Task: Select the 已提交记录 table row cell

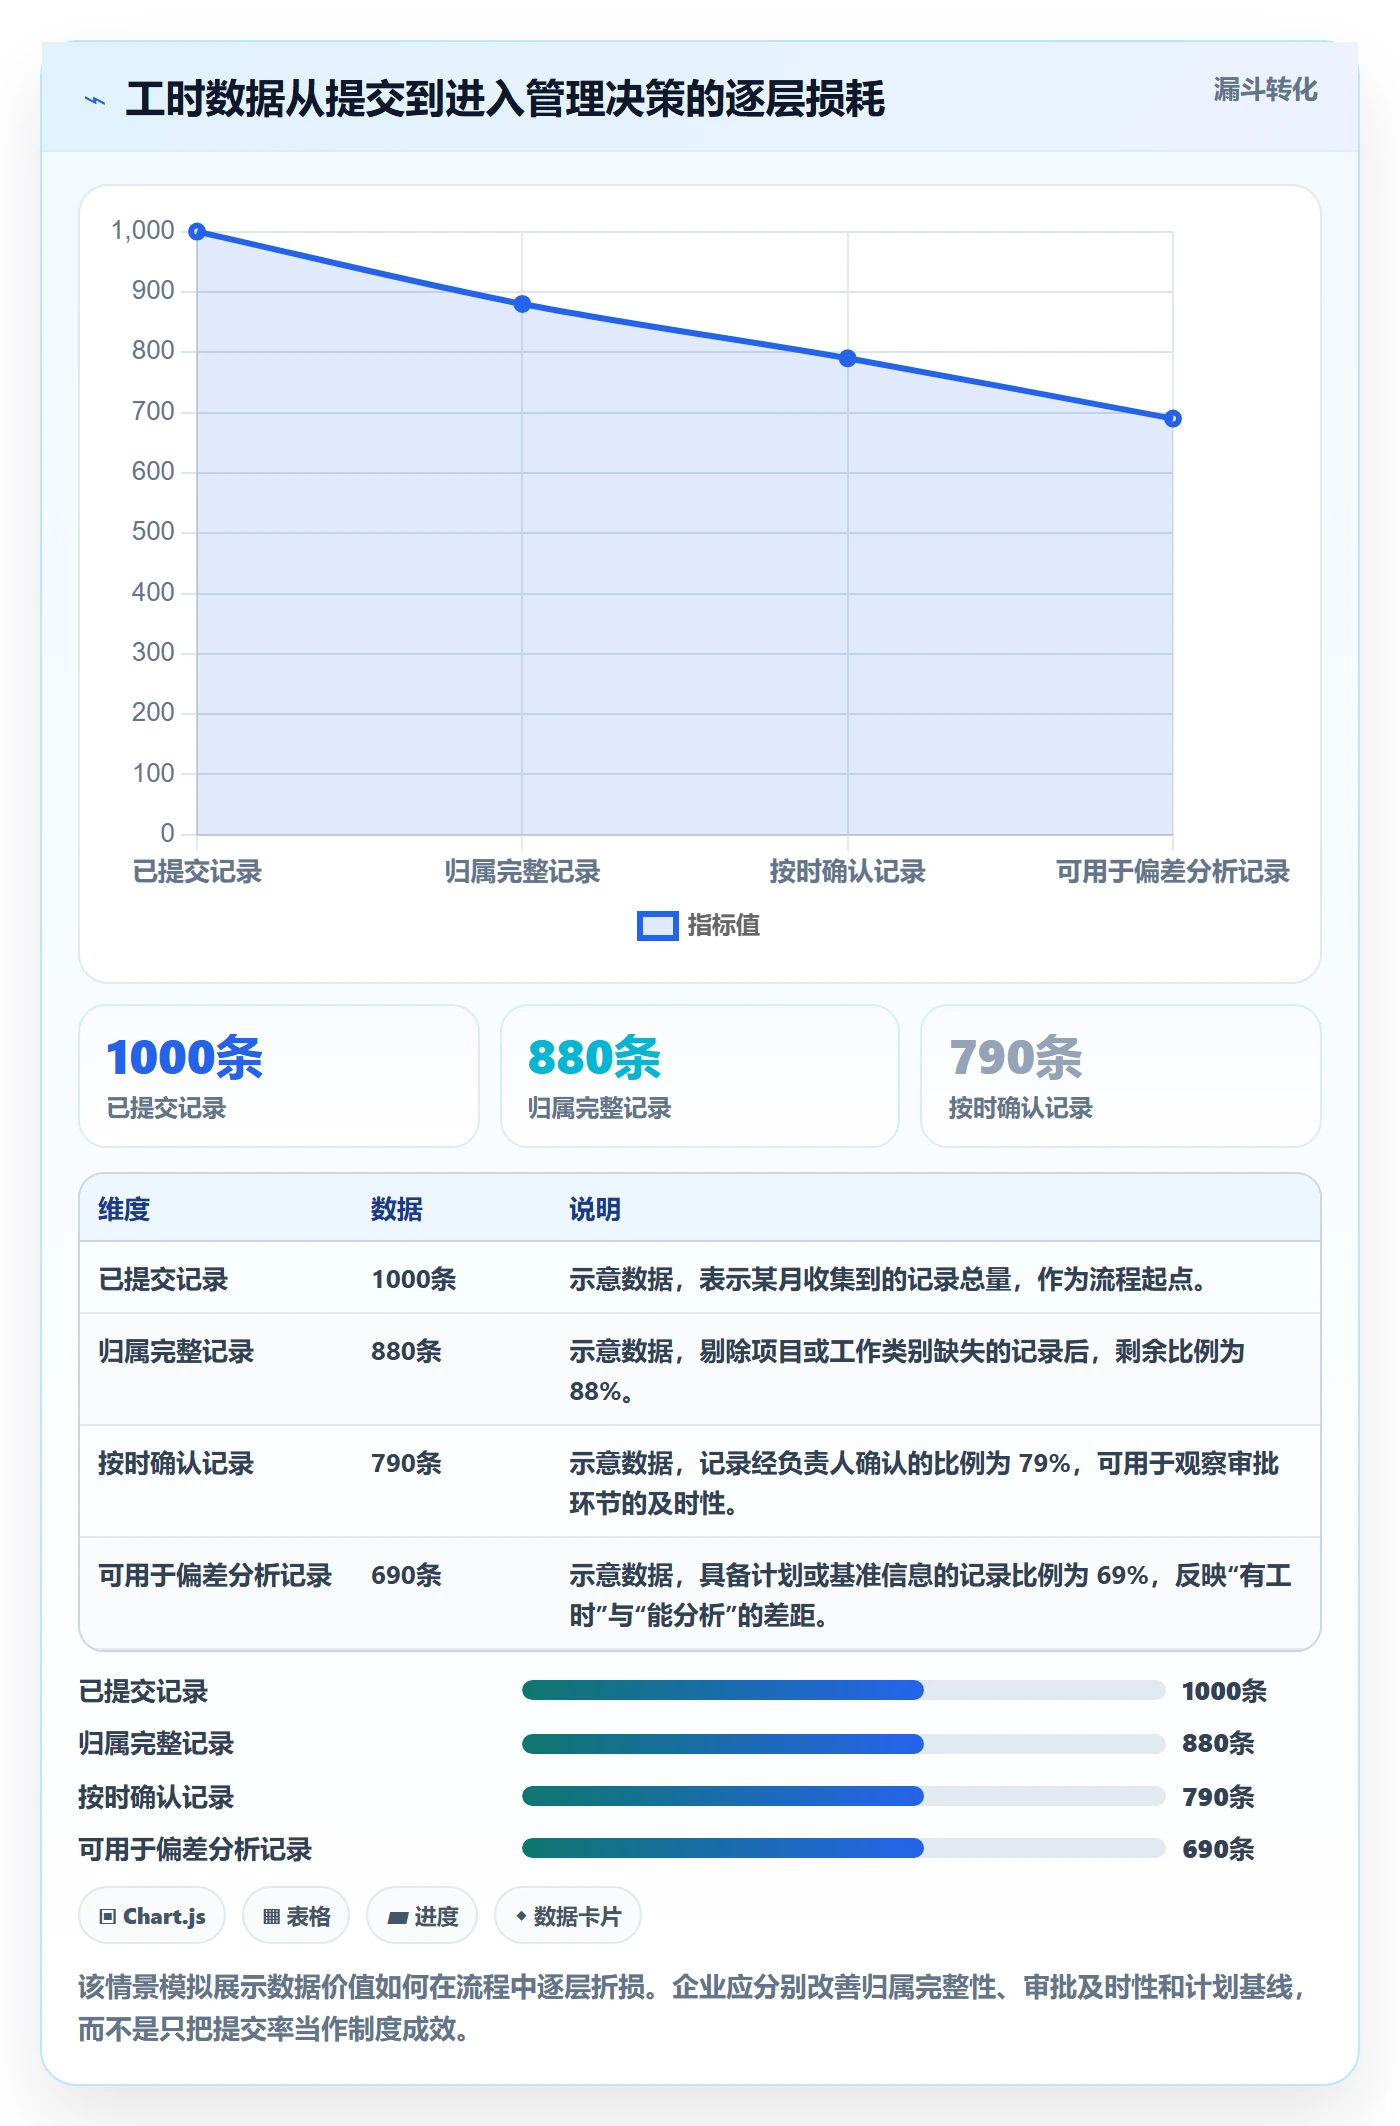Action: tap(163, 1279)
